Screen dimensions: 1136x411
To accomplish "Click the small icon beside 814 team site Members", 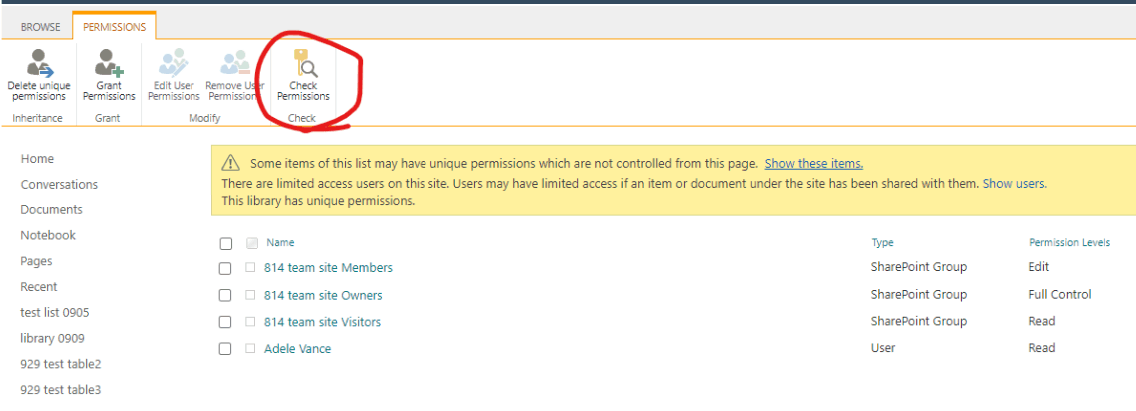I will click(x=250, y=268).
